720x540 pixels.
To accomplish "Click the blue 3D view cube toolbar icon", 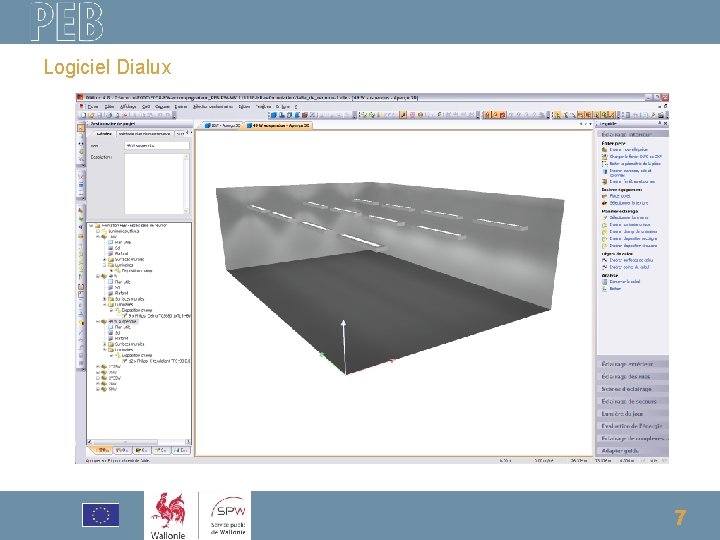I will [274, 115].
